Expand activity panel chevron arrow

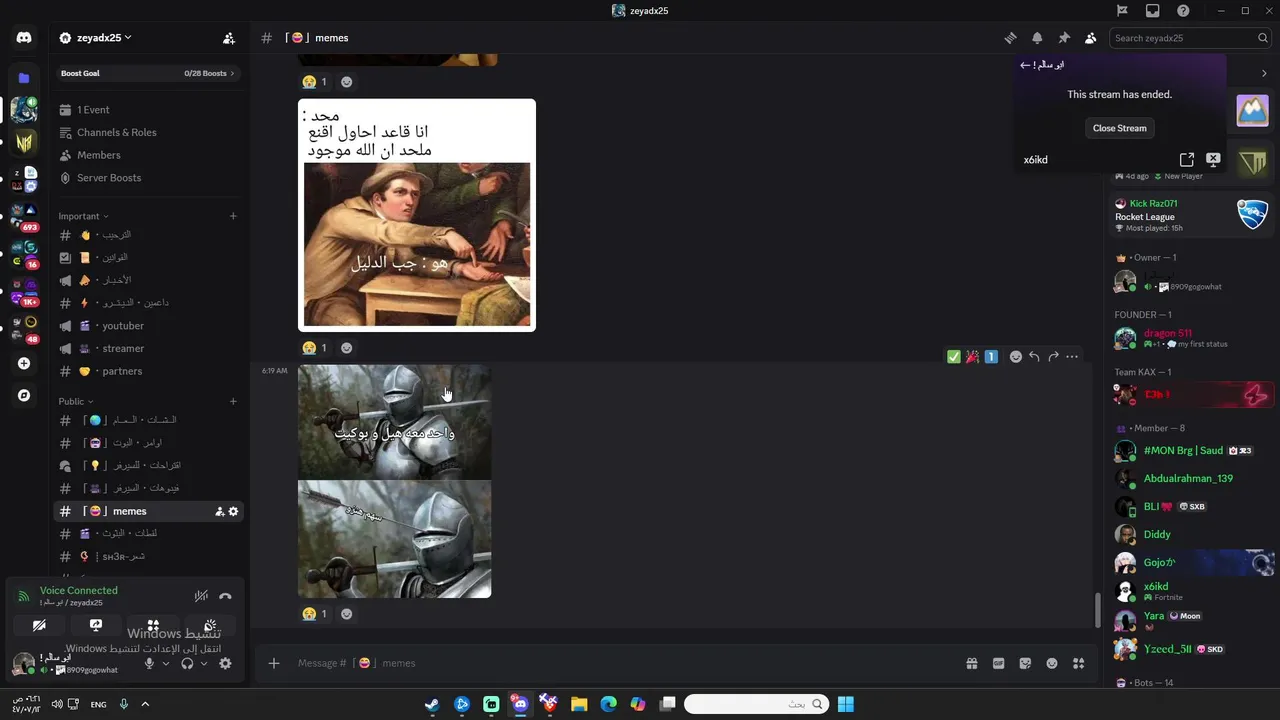(1264, 73)
